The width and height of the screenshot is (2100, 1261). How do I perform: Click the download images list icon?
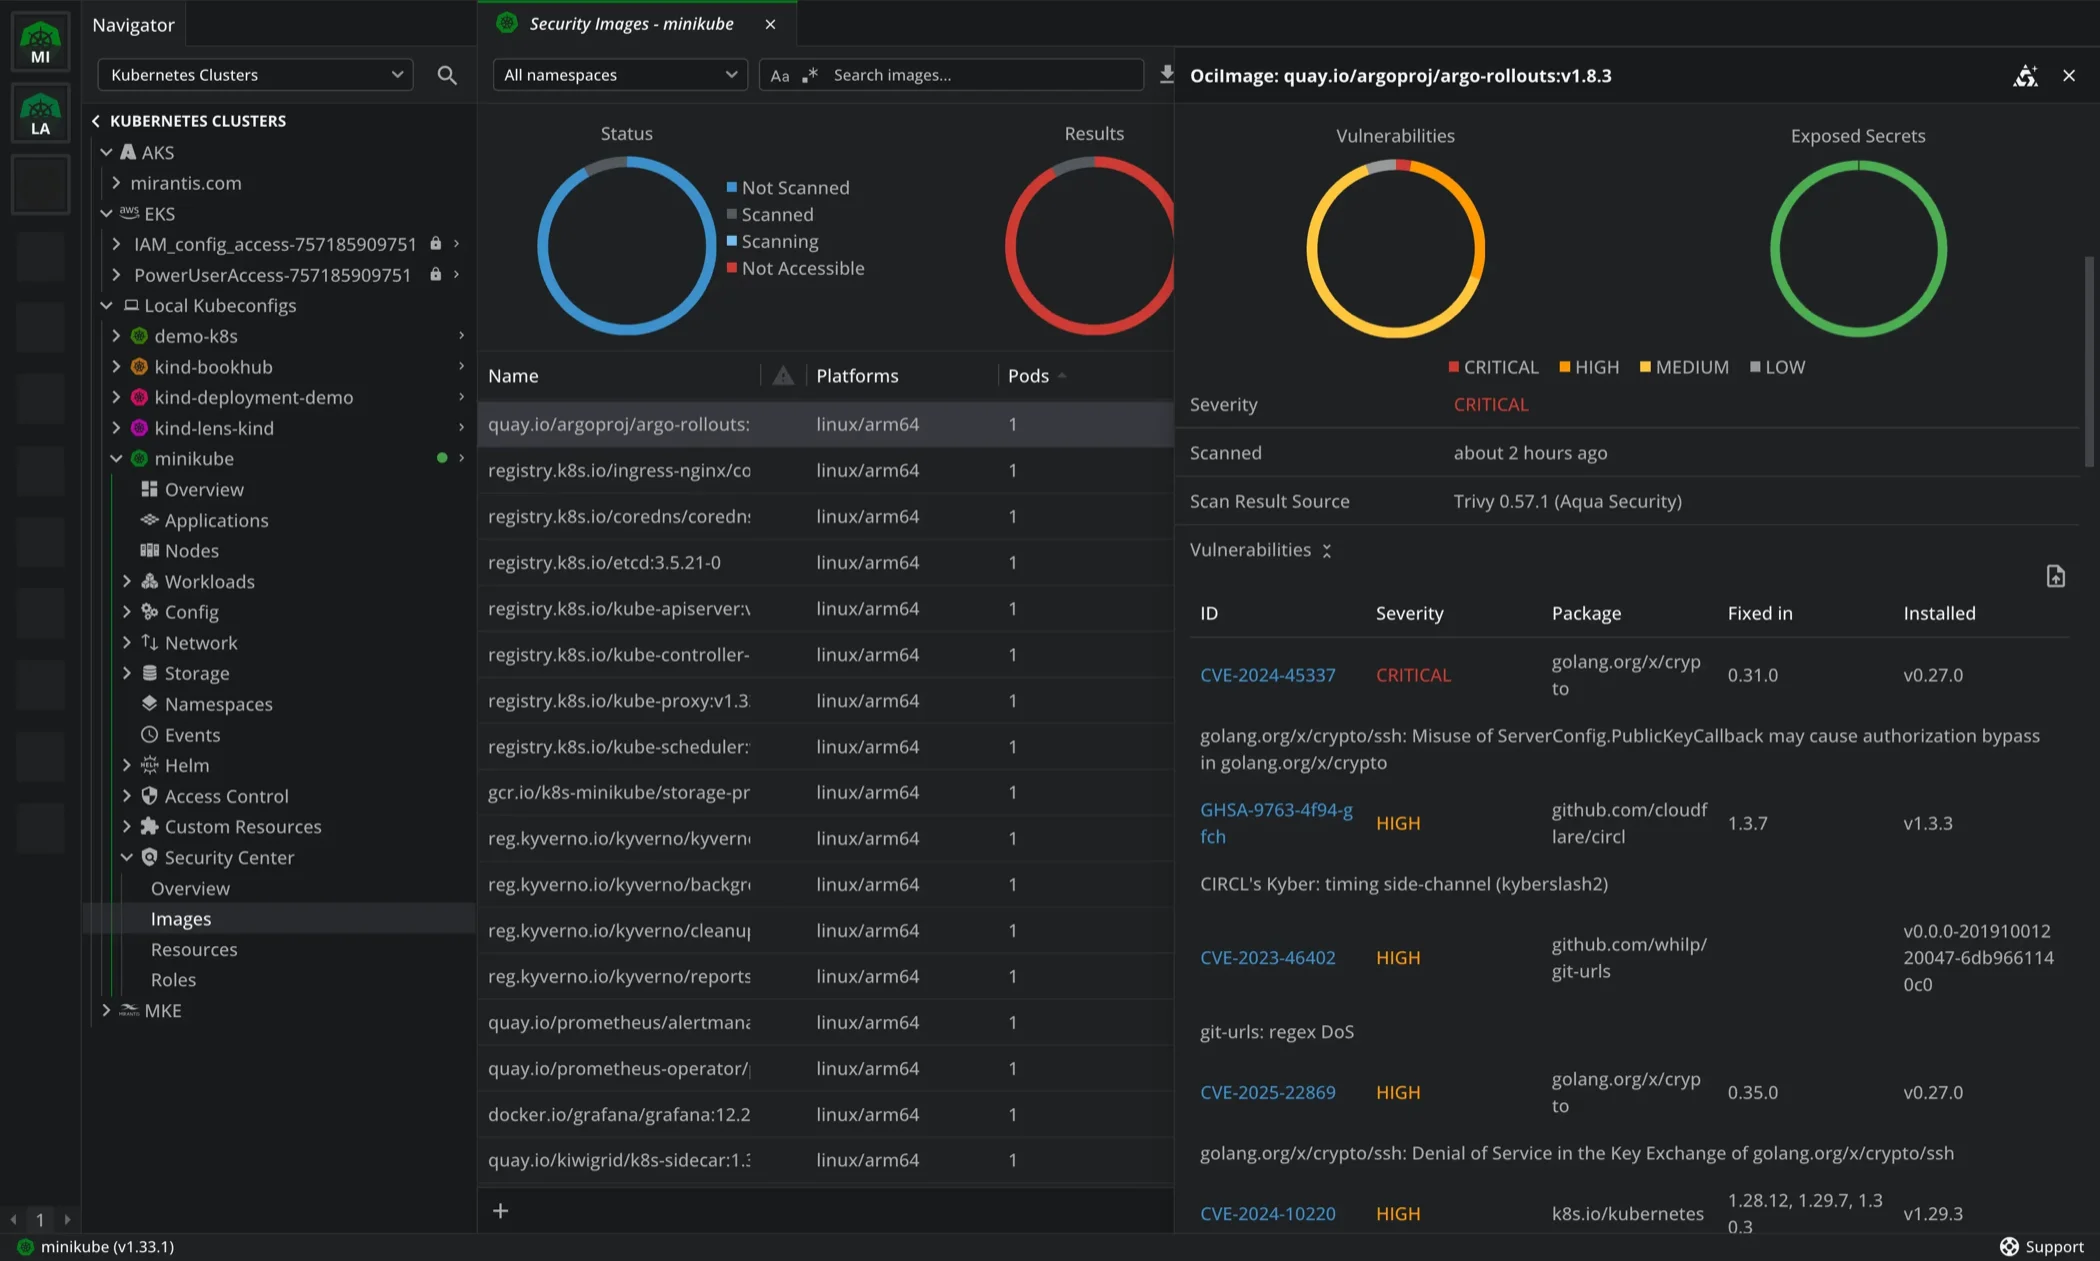[x=1166, y=75]
